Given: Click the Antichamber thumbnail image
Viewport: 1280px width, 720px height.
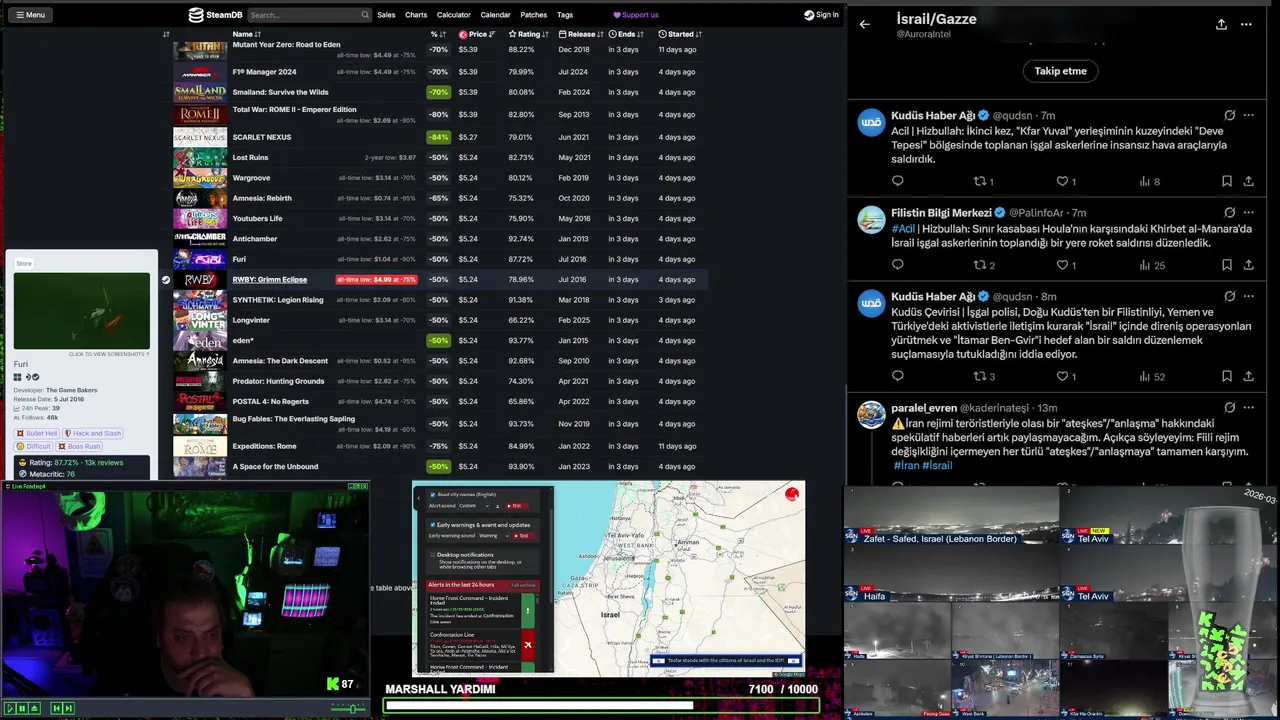Looking at the screenshot, I should 200,239.
